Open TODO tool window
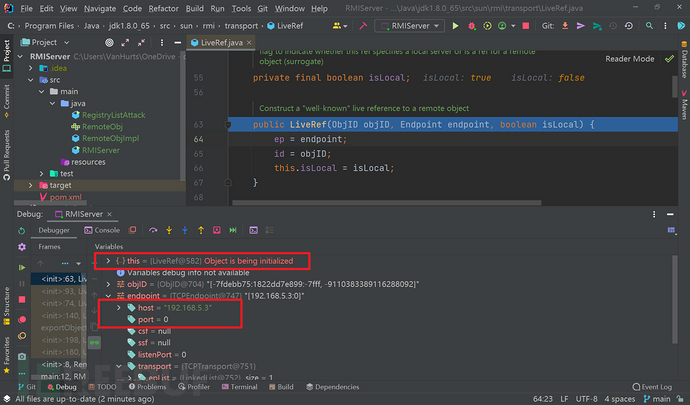 102,387
